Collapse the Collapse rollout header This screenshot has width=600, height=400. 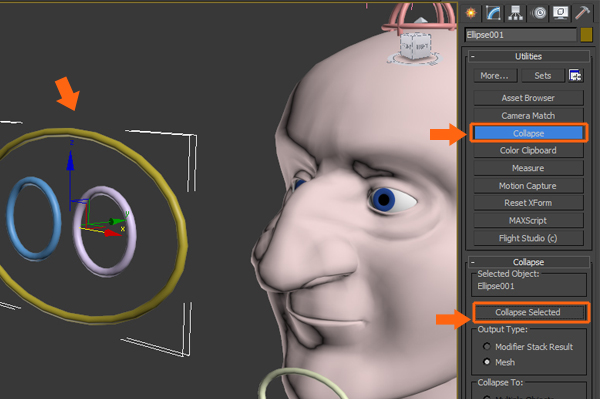pyautogui.click(x=528, y=262)
